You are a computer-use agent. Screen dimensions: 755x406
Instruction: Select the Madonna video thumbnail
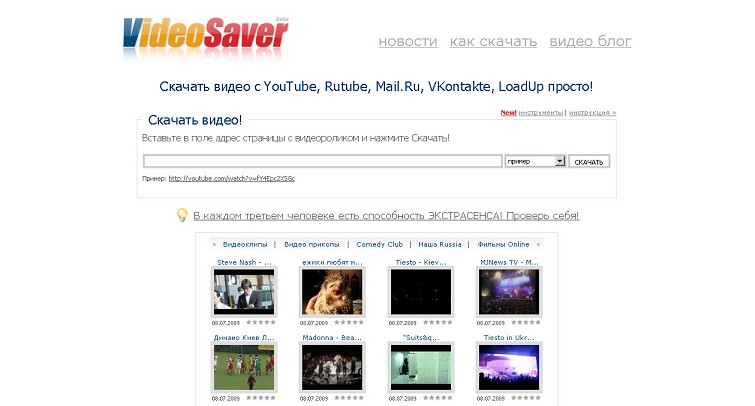pyautogui.click(x=332, y=367)
